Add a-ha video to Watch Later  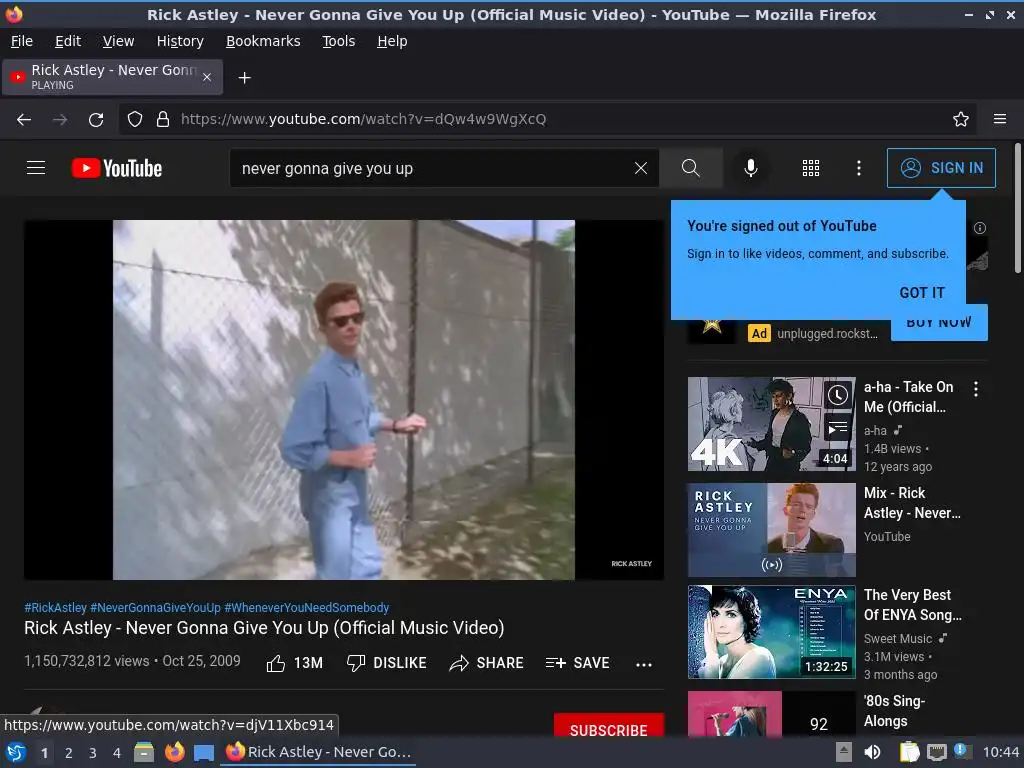pos(838,394)
